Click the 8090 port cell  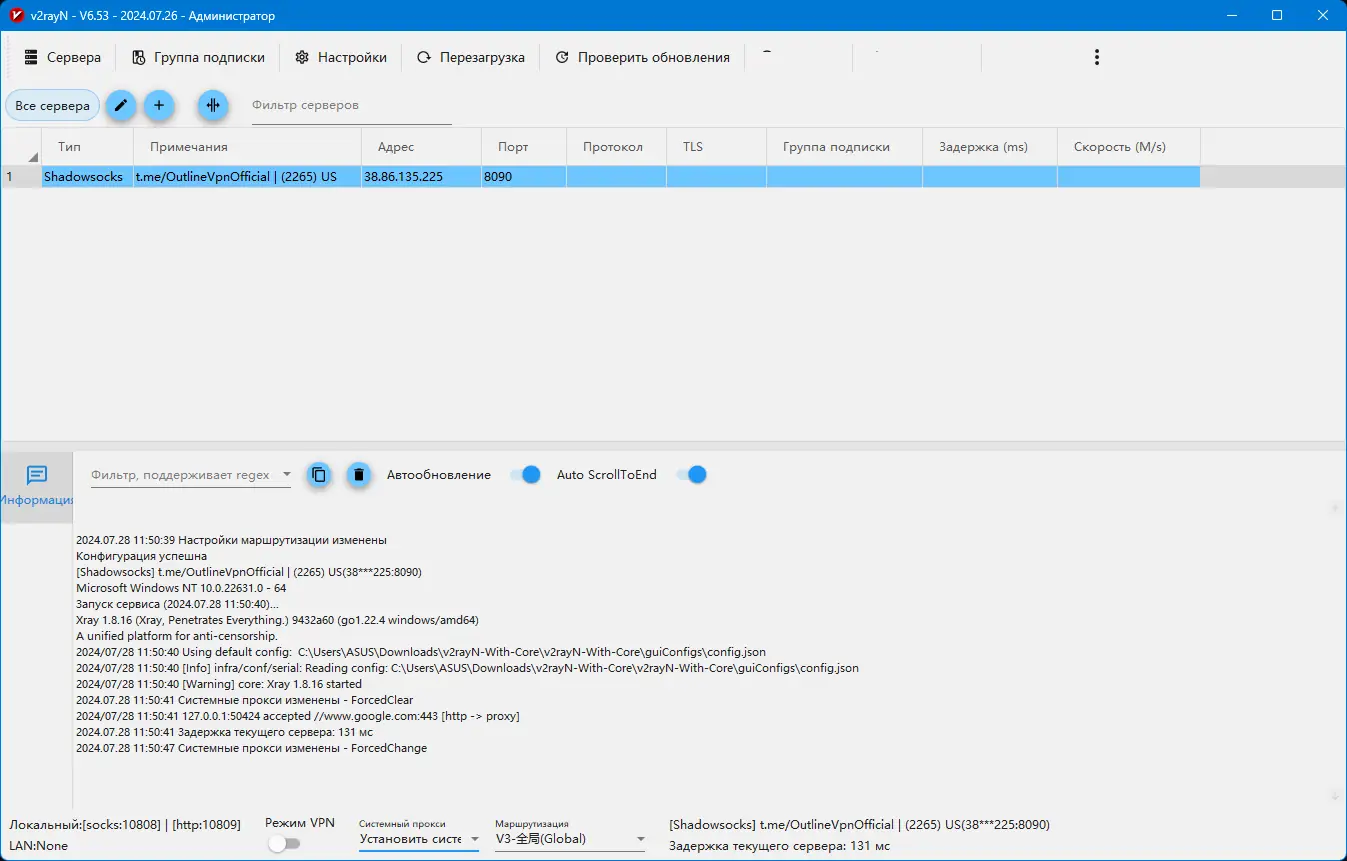click(524, 177)
